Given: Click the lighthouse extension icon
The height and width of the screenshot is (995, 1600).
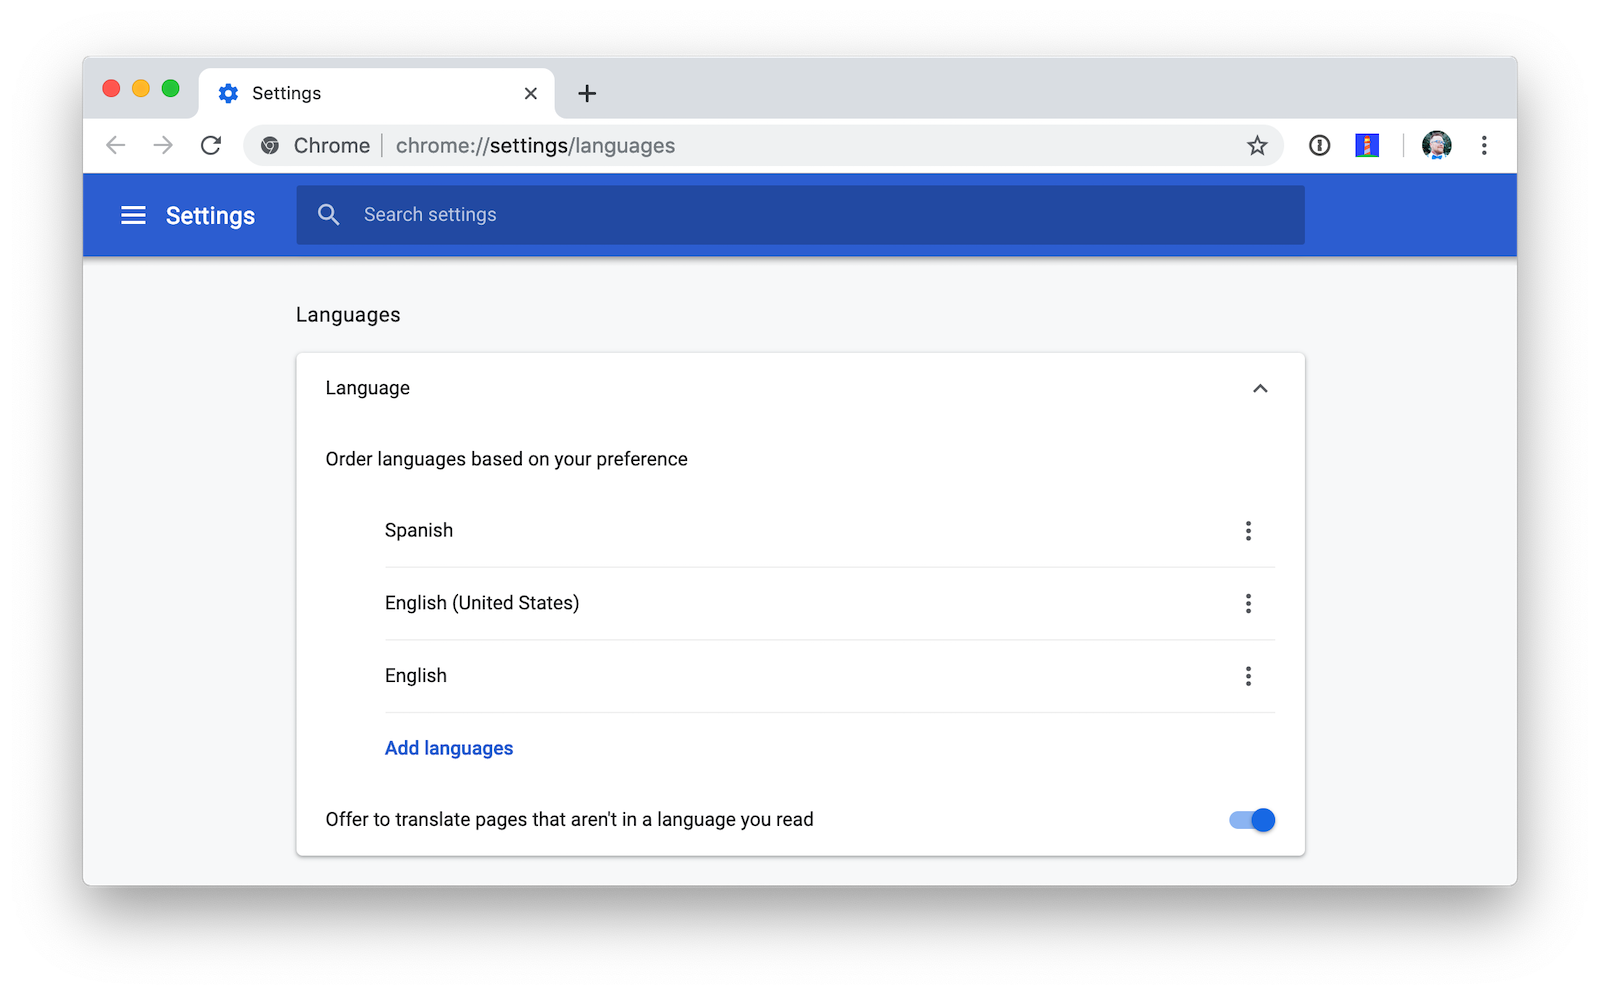Looking at the screenshot, I should [1366, 146].
